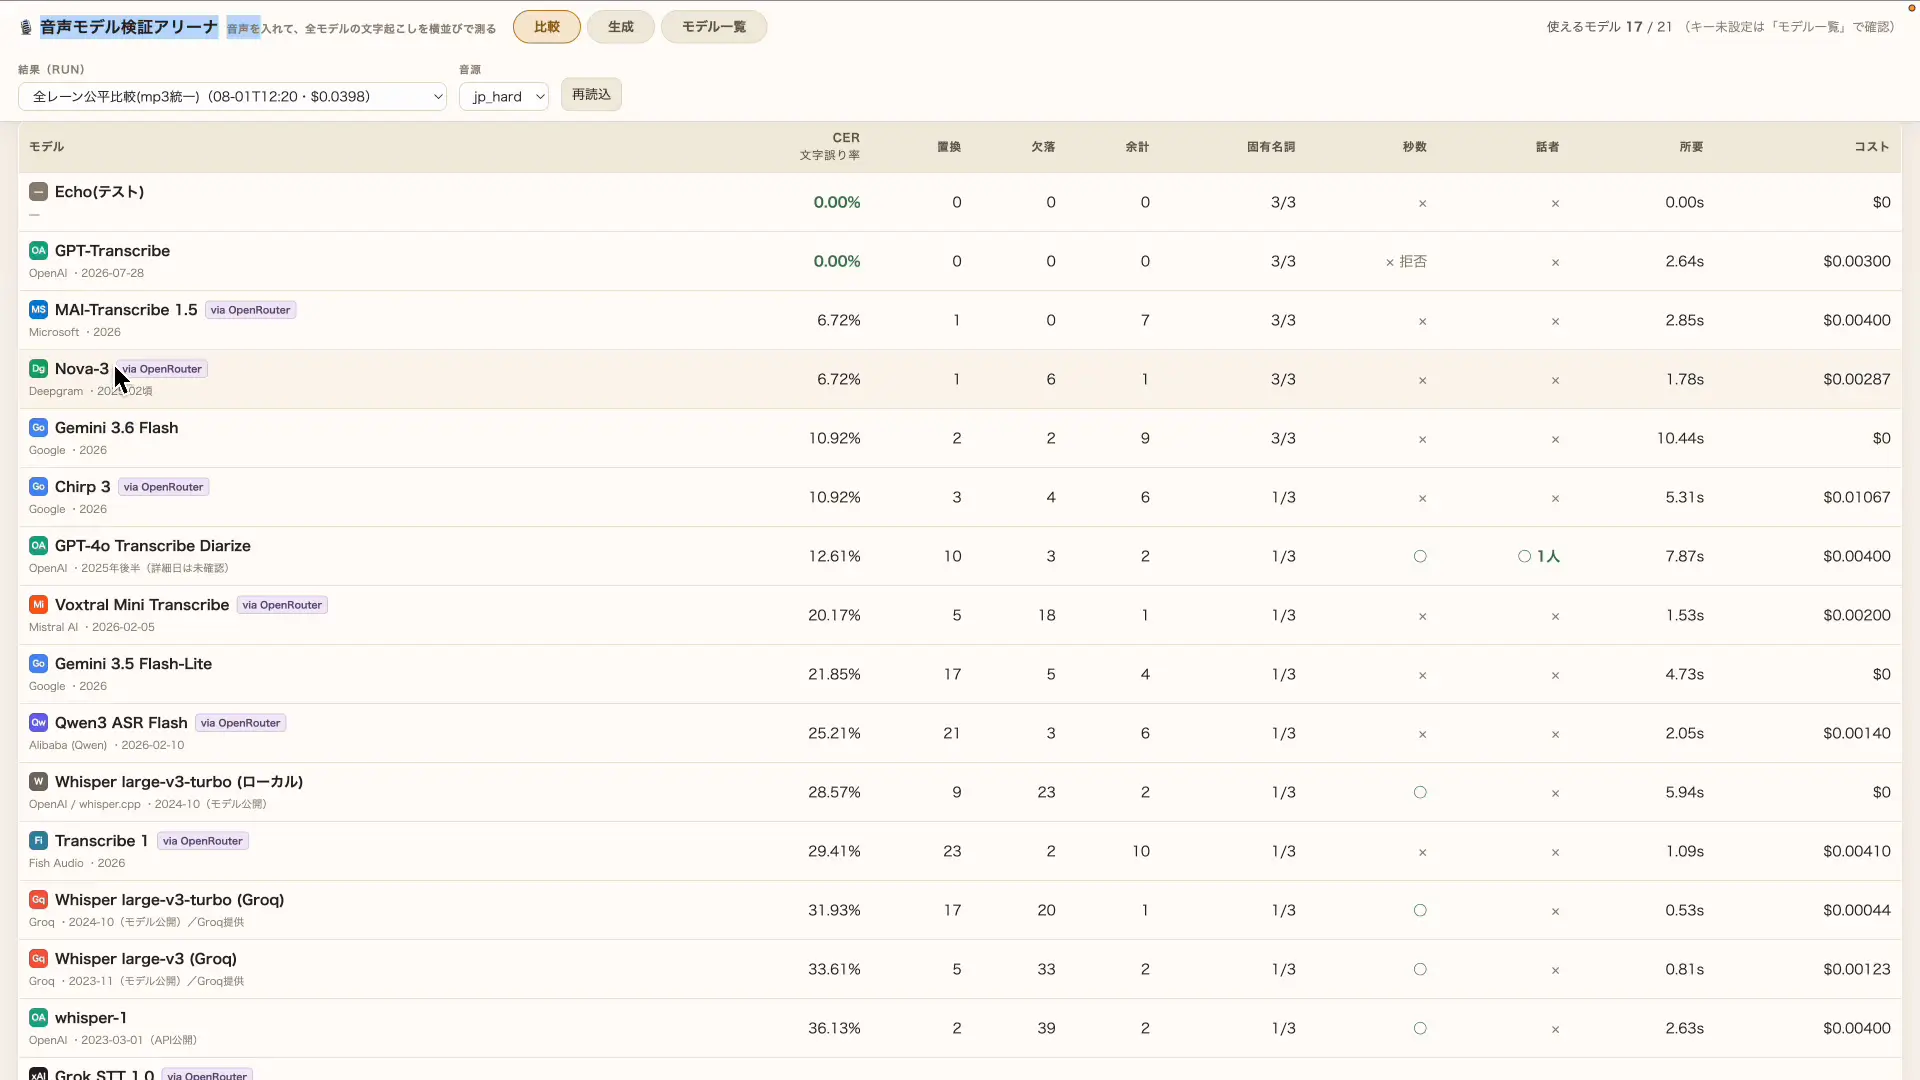Click the モデル column header
The width and height of the screenshot is (1920, 1080).
[46, 147]
